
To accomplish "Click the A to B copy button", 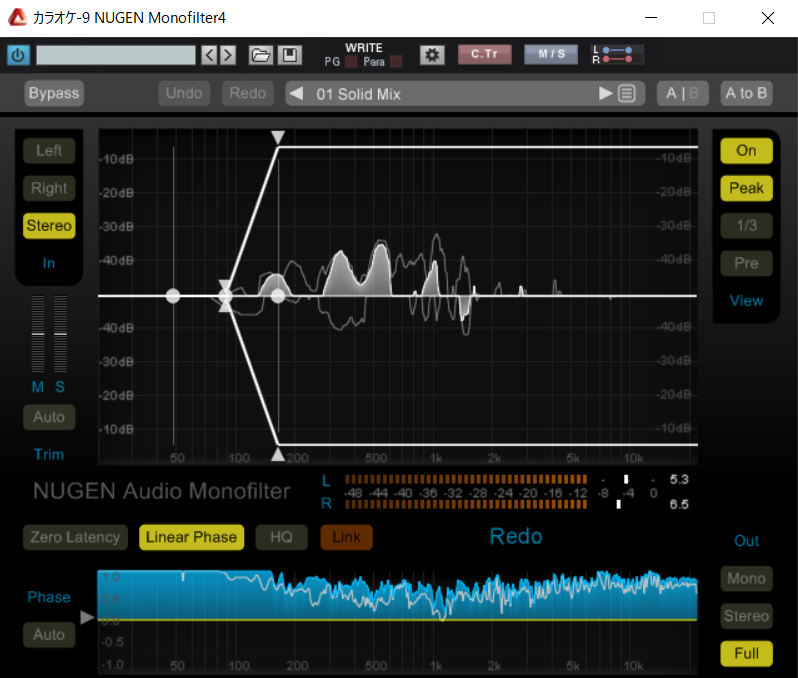I will [x=746, y=94].
